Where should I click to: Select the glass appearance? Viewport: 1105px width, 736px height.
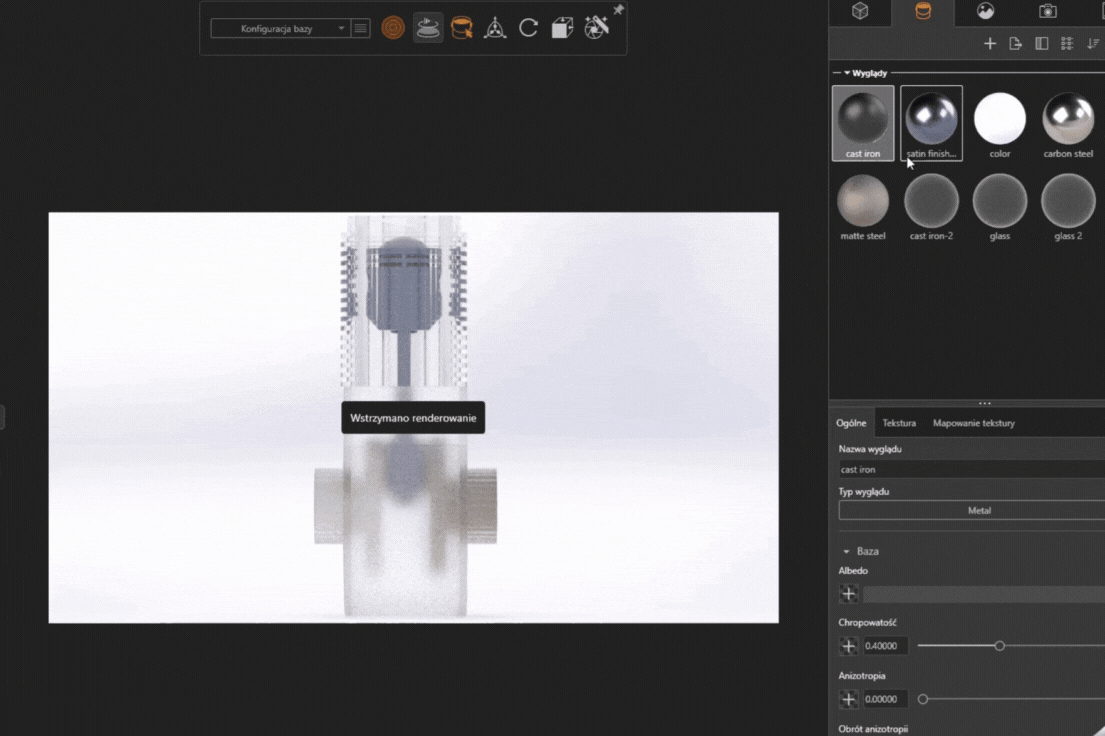point(999,207)
